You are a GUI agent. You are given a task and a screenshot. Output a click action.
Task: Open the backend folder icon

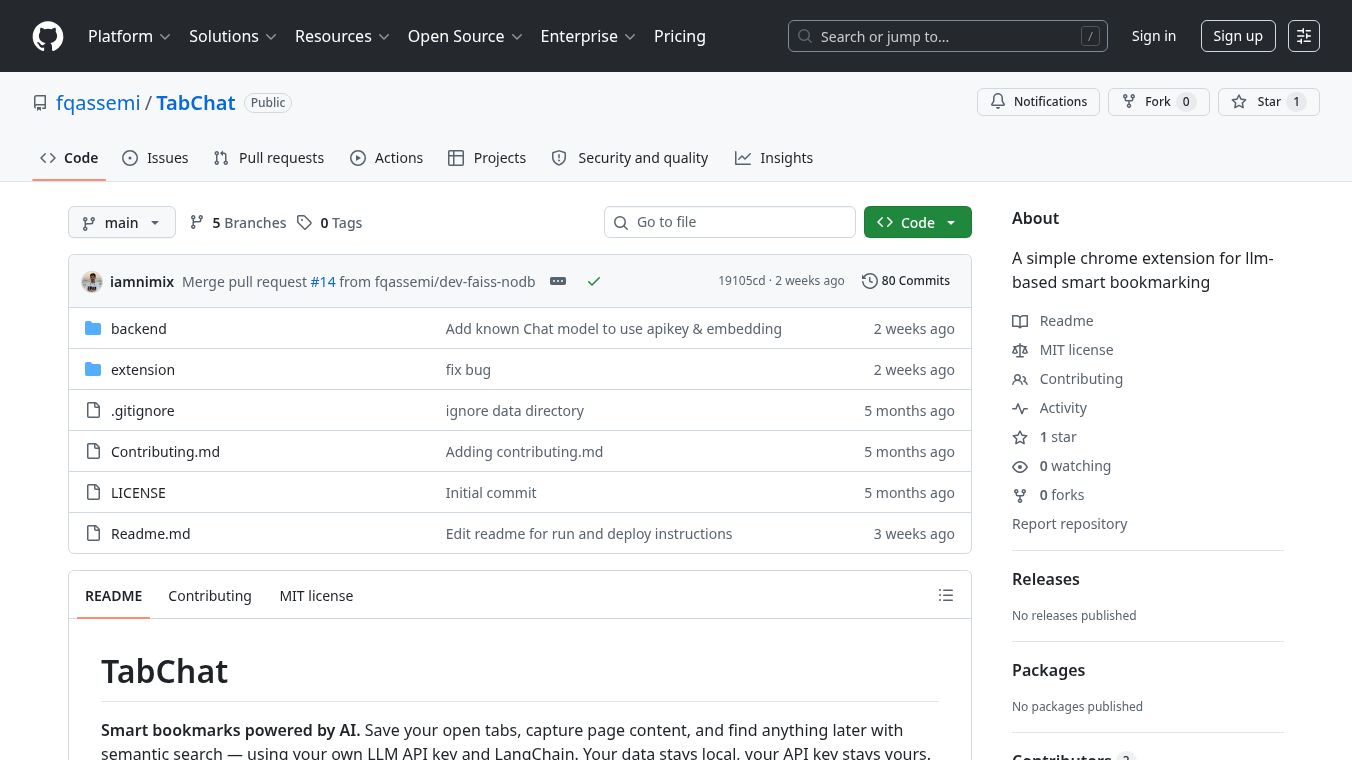[x=93, y=329]
